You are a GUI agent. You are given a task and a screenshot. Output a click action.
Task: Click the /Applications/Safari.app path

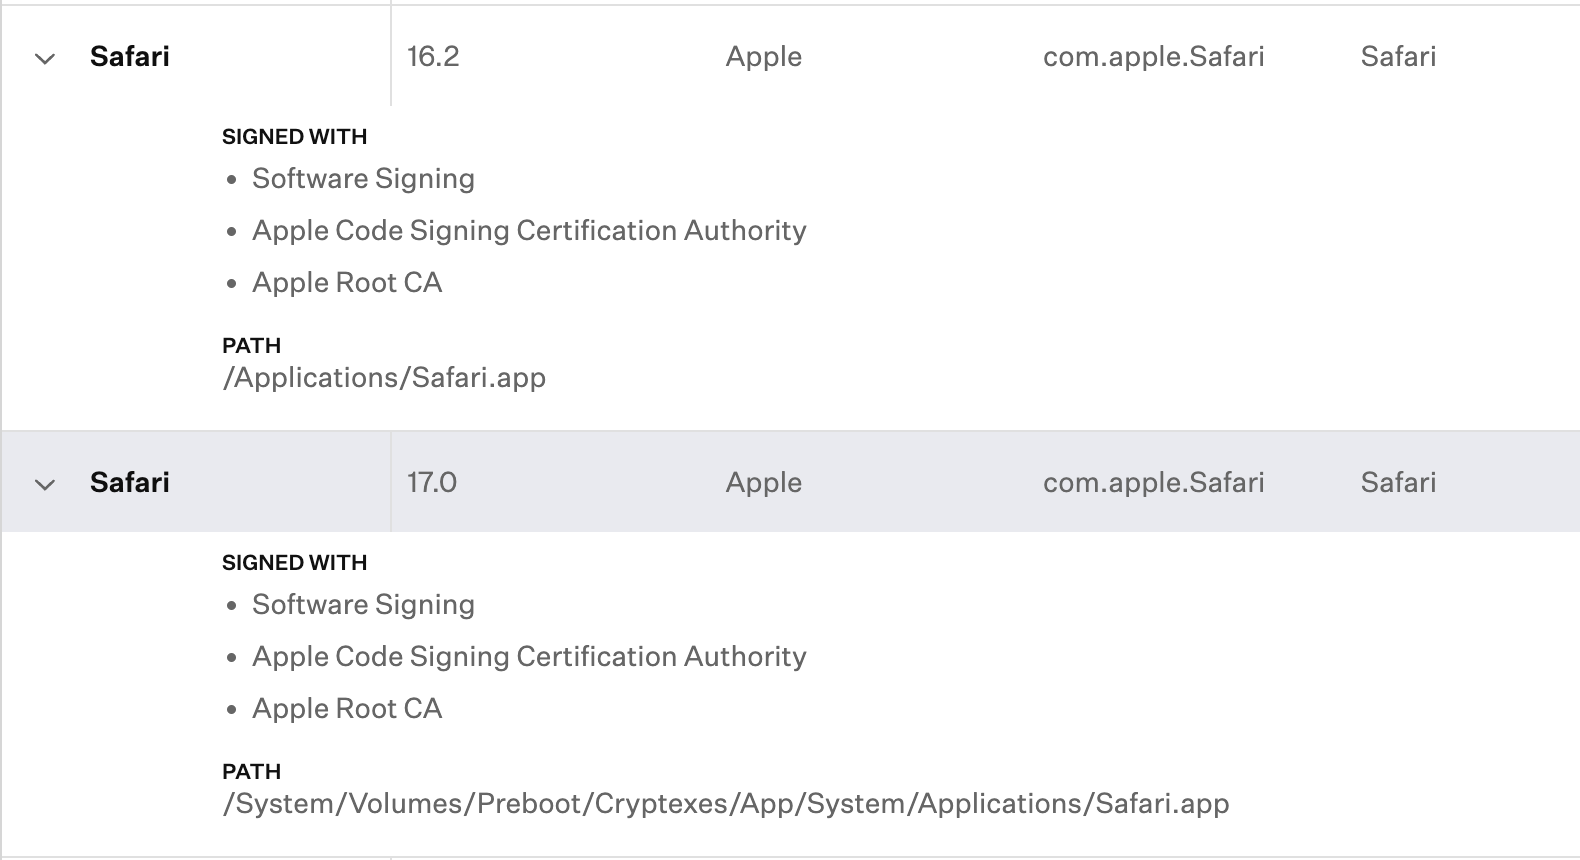384,378
